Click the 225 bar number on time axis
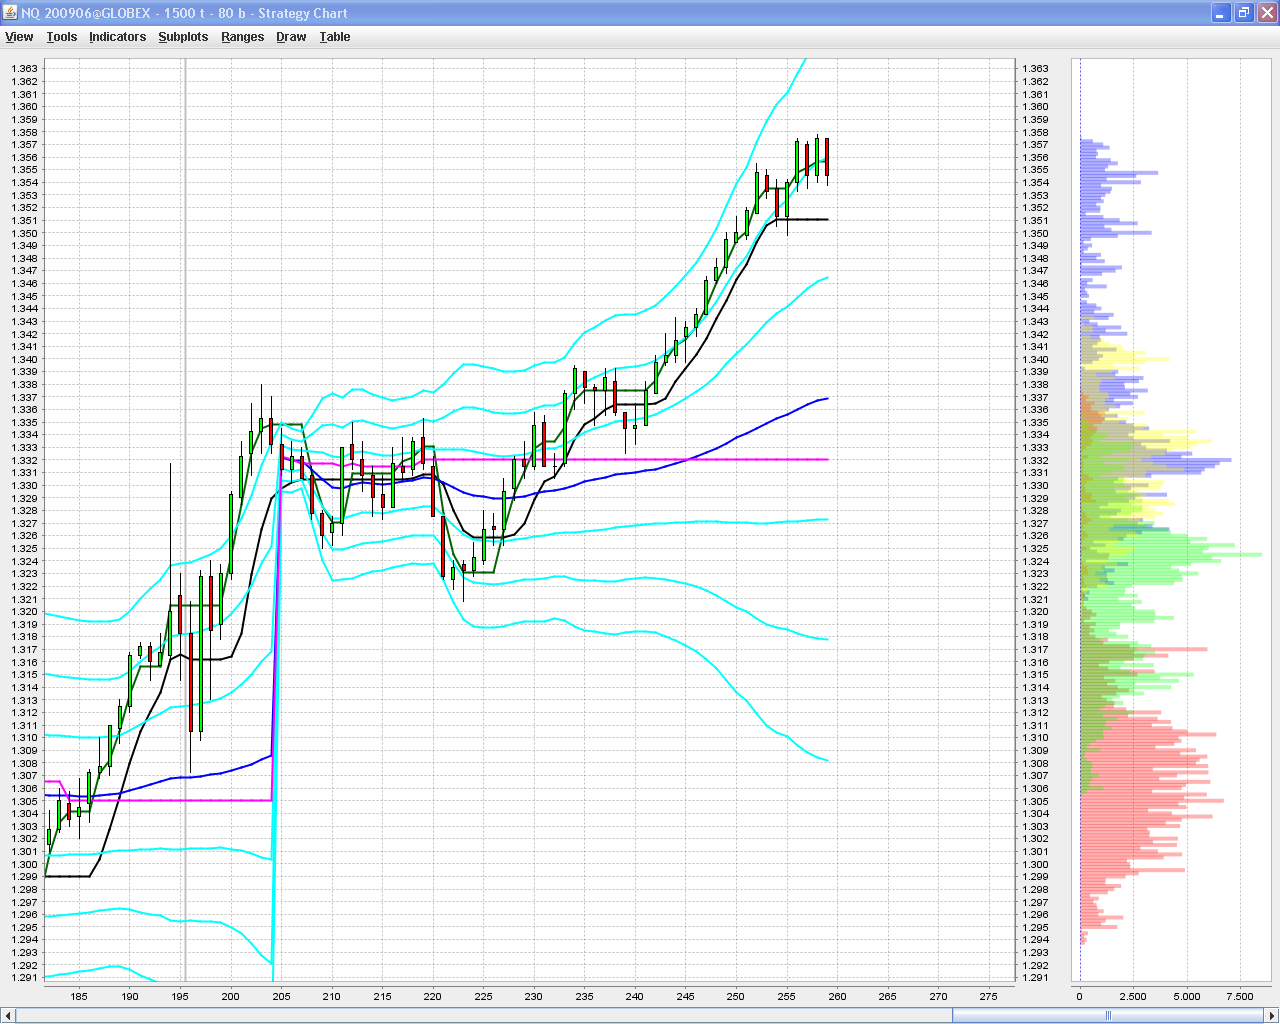 [x=483, y=996]
